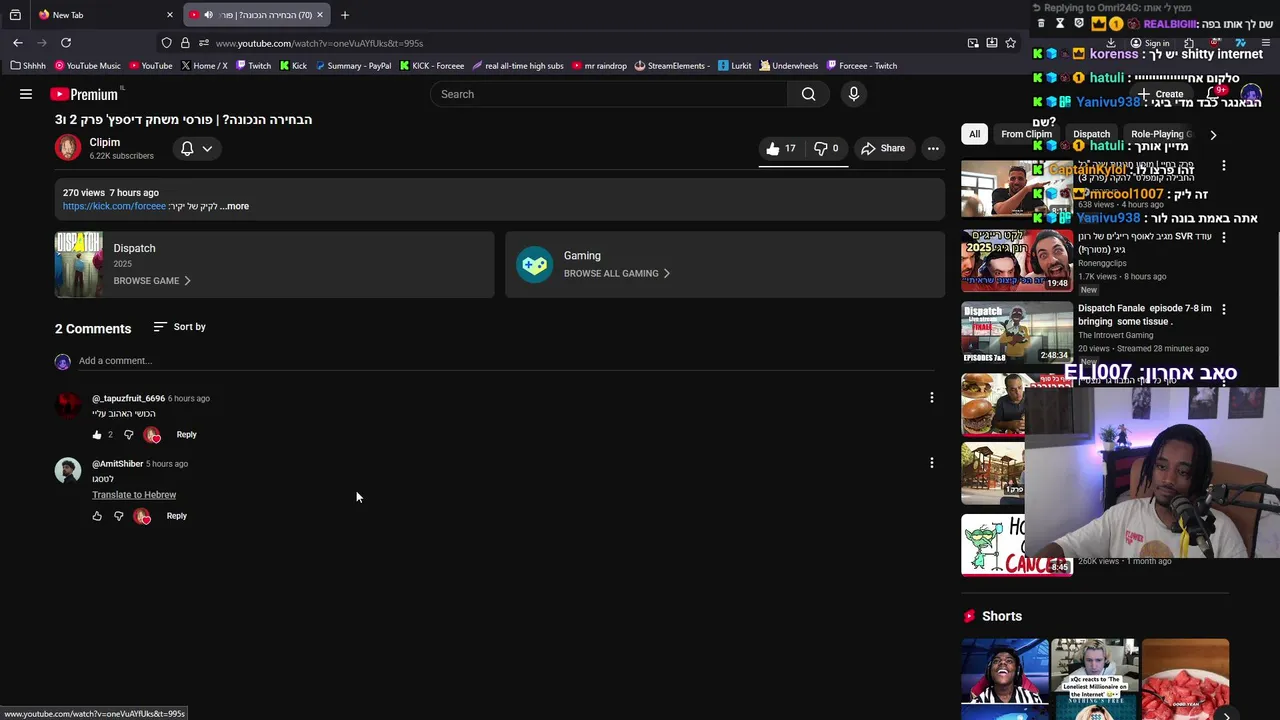Like the video showing 17 likes
The height and width of the screenshot is (720, 1280).
coord(781,148)
